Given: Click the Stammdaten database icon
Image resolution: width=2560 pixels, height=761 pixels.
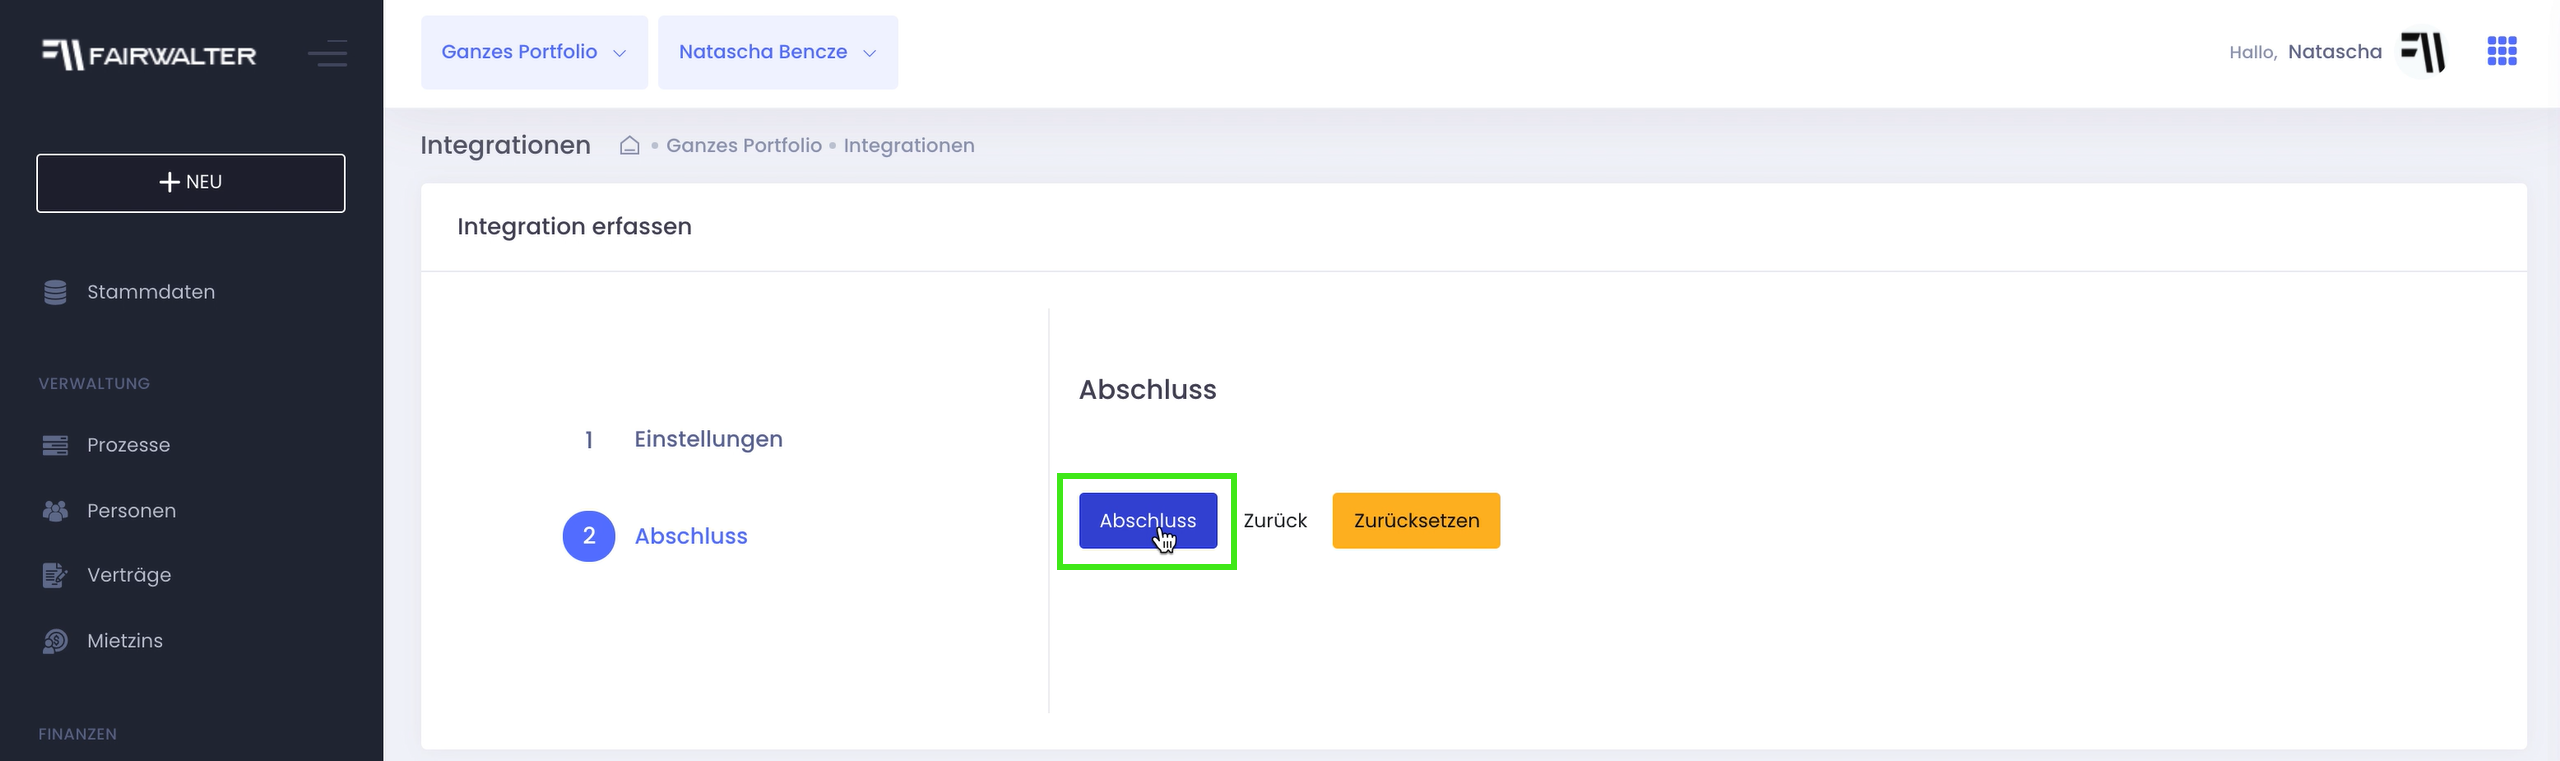Looking at the screenshot, I should (x=55, y=292).
